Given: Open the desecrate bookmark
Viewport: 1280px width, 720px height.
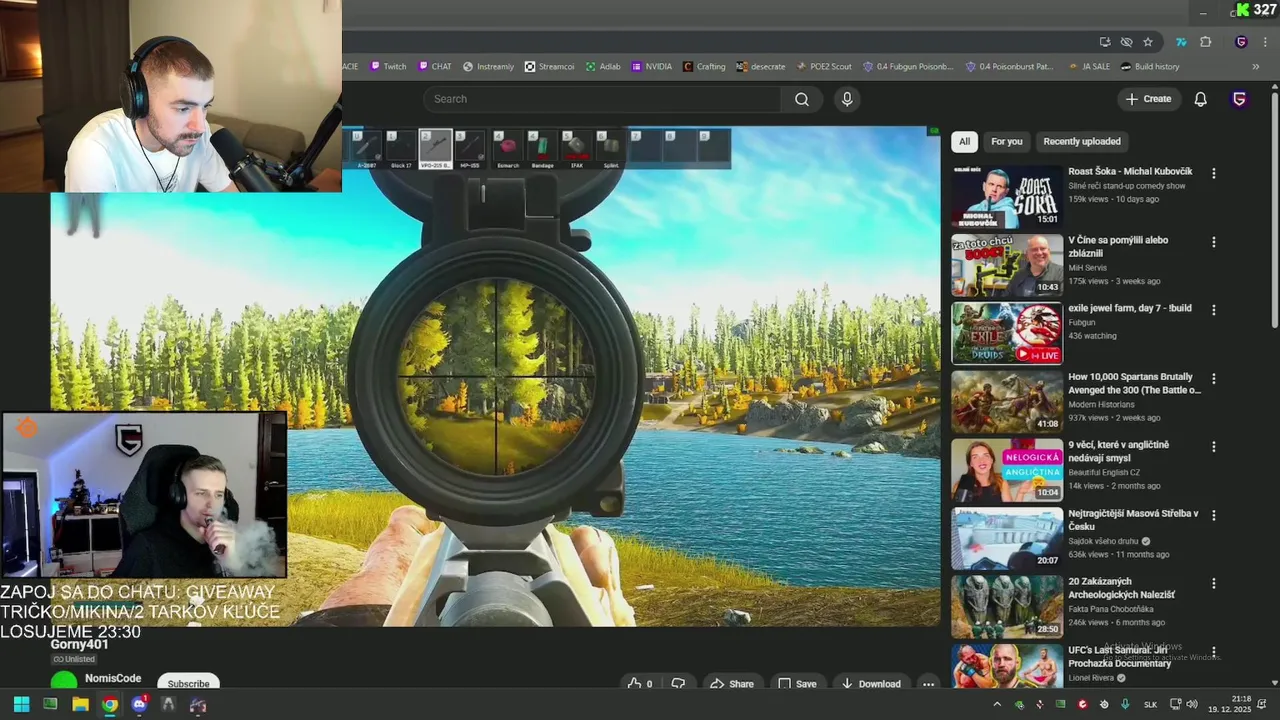Looking at the screenshot, I should tap(761, 67).
